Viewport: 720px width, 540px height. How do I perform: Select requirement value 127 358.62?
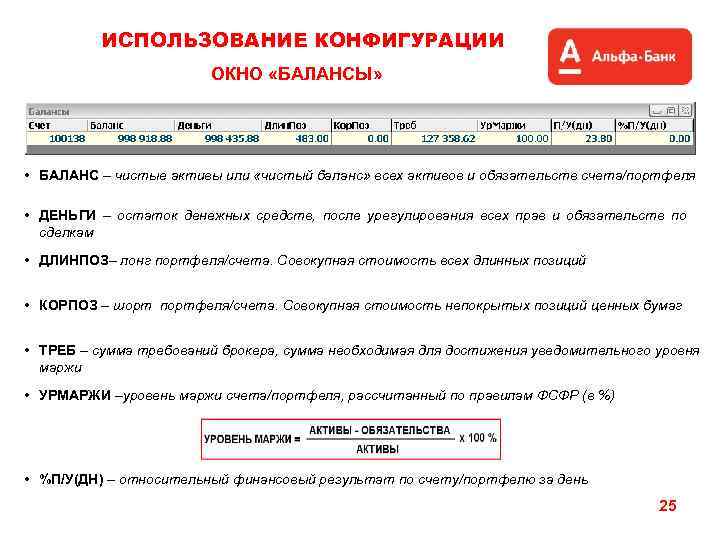click(x=434, y=139)
